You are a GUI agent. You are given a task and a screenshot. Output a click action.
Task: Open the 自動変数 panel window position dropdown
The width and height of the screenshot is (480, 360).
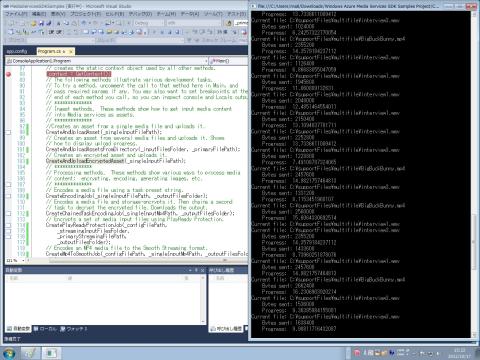coord(190,270)
